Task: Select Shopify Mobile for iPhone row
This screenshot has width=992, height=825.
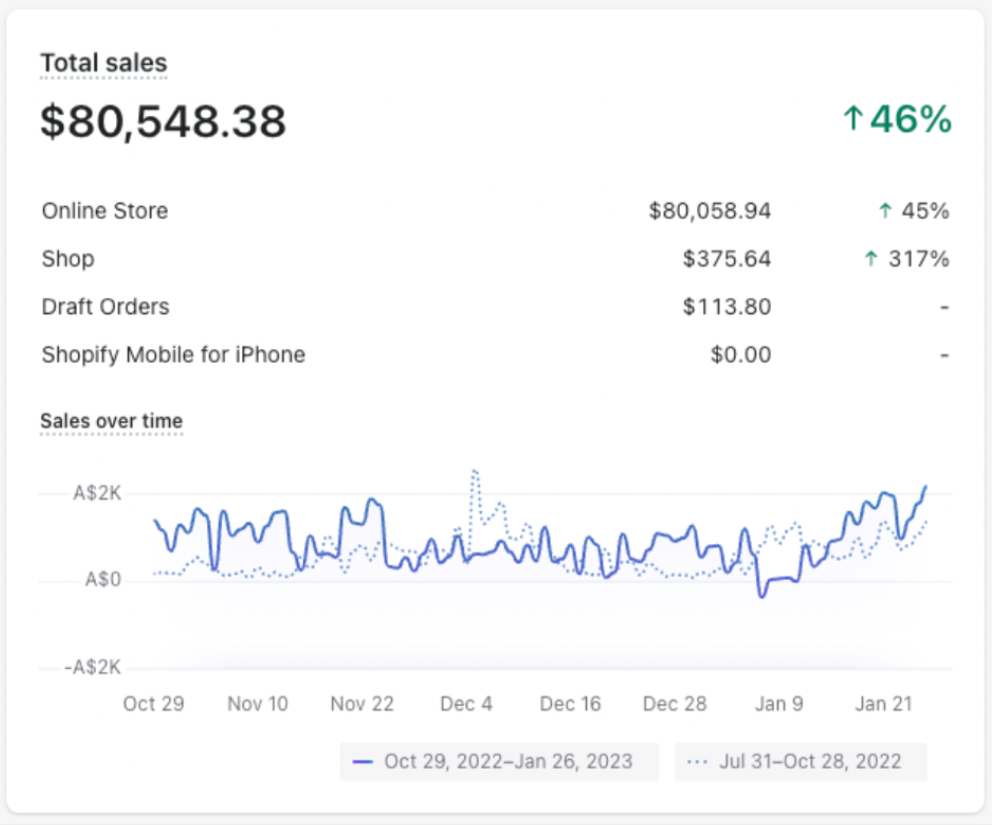Action: coord(173,355)
